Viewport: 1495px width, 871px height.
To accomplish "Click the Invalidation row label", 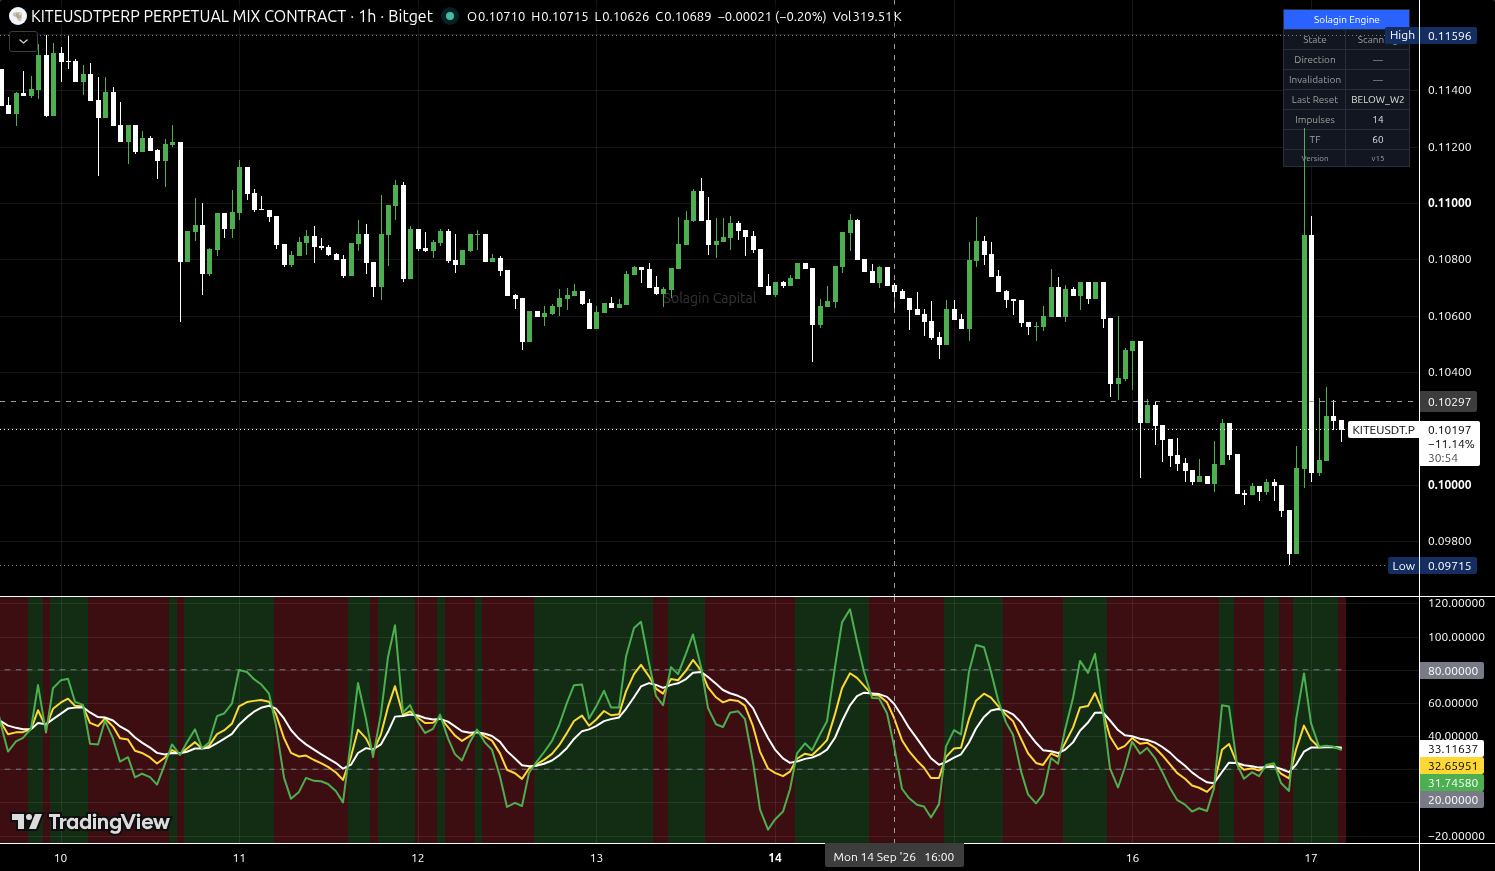I will pyautogui.click(x=1314, y=80).
